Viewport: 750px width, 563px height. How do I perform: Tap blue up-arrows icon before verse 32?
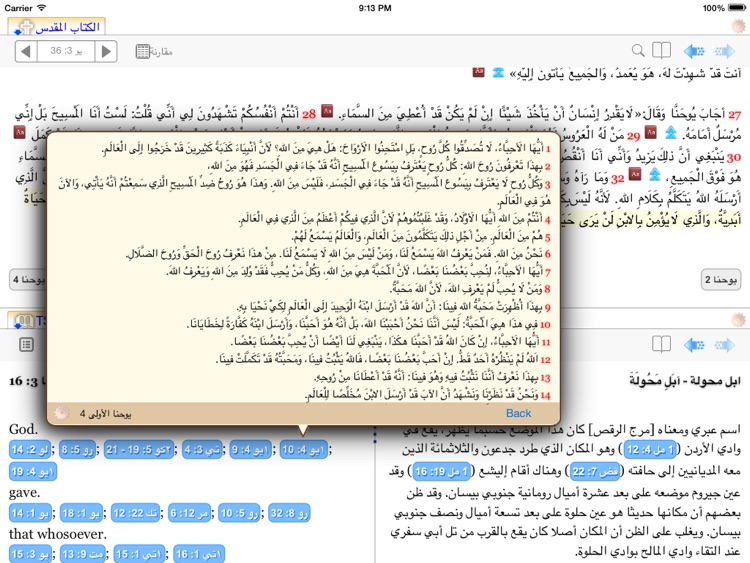655,175
